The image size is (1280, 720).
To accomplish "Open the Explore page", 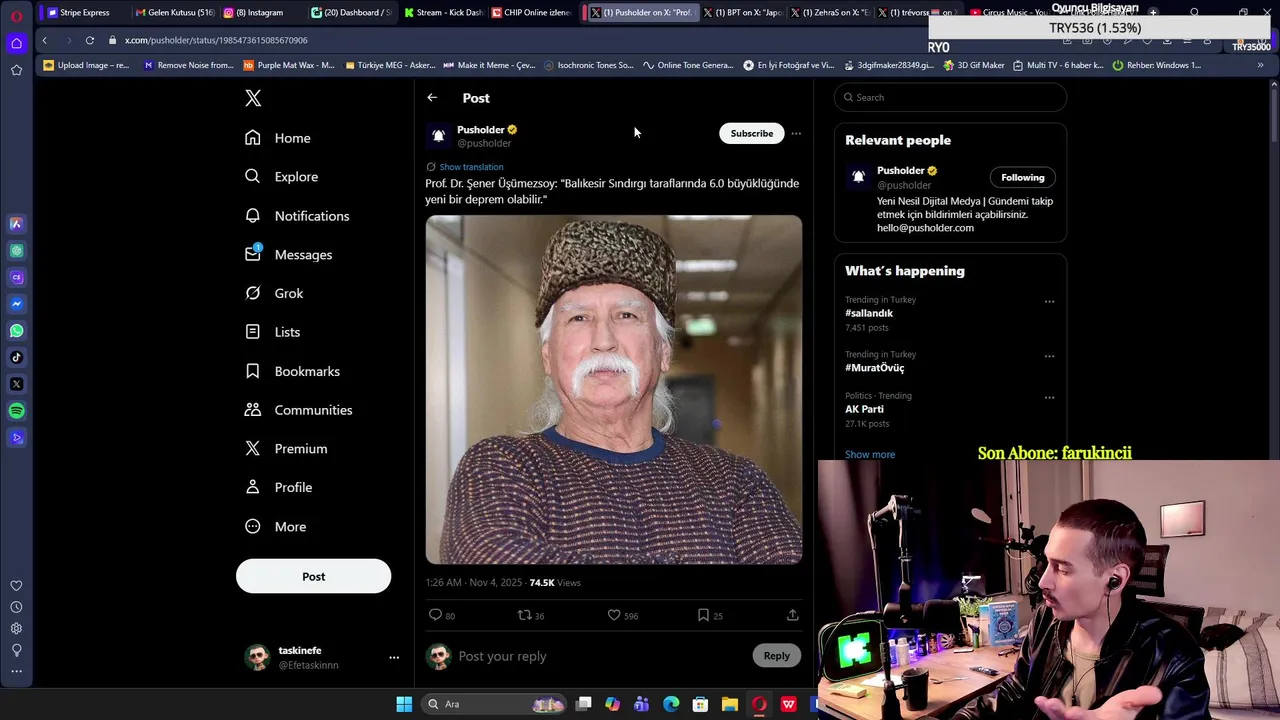I will 282,177.
